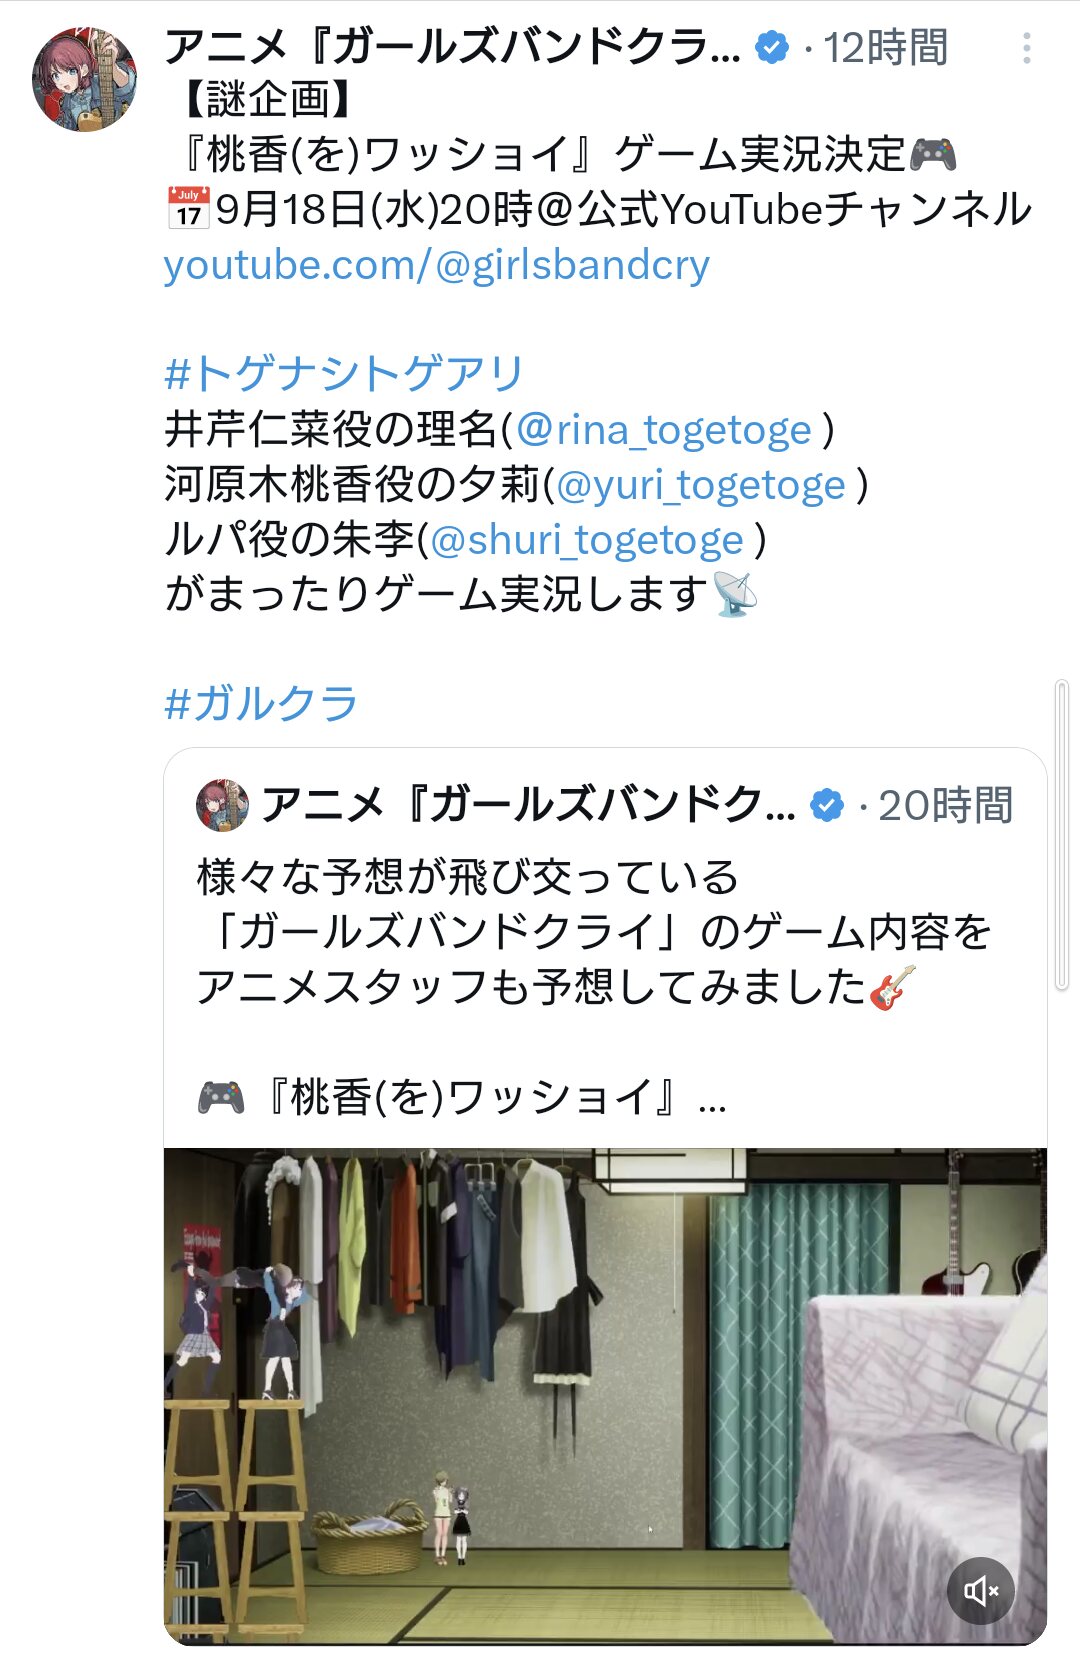Visit @rina_togetoge profile mention
Viewport: 1080px width, 1671px height.
point(664,430)
